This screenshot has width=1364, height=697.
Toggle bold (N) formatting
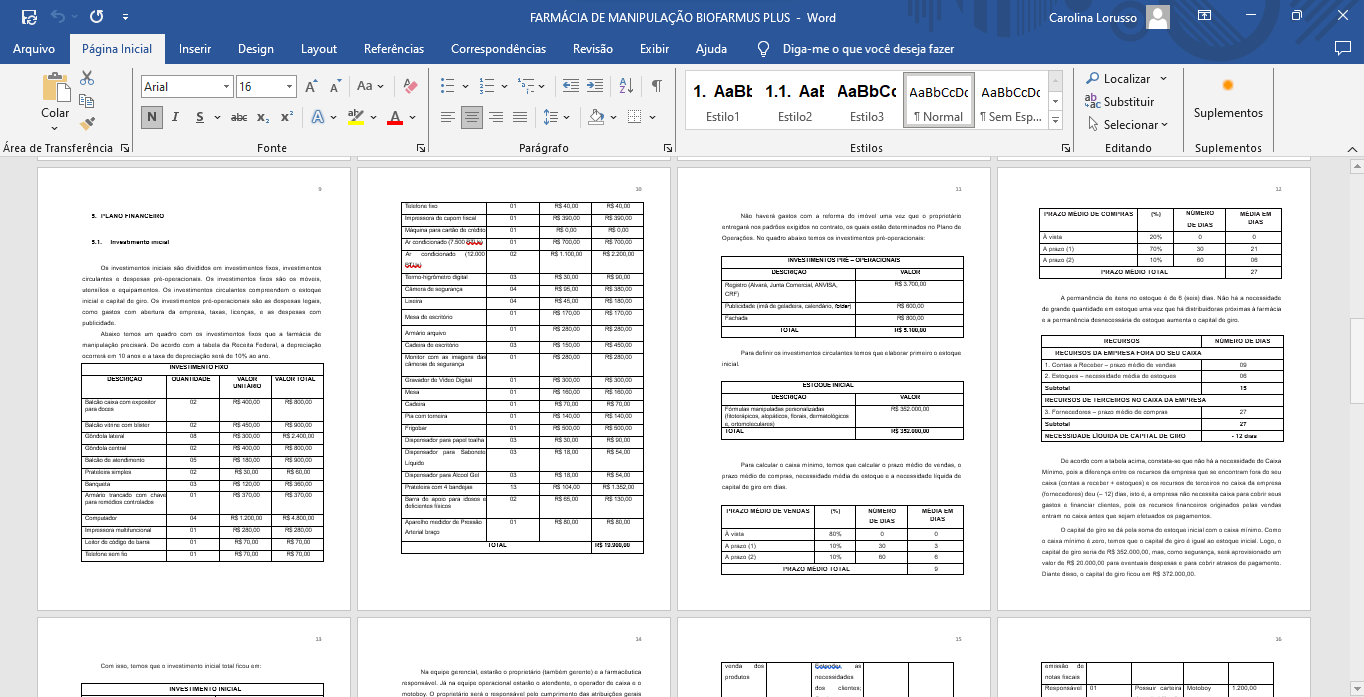(152, 117)
